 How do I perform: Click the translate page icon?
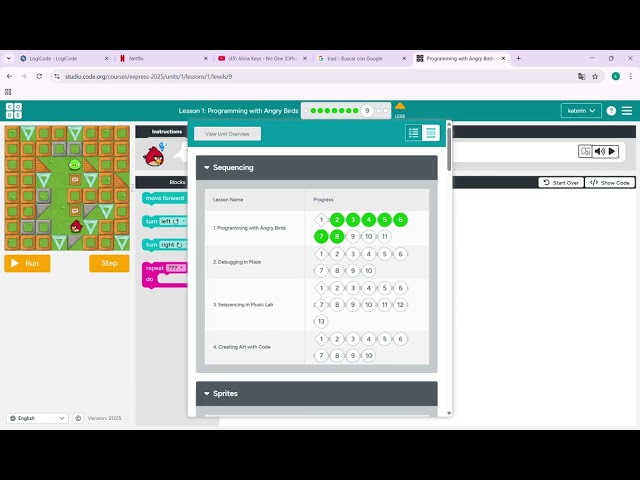(x=582, y=76)
